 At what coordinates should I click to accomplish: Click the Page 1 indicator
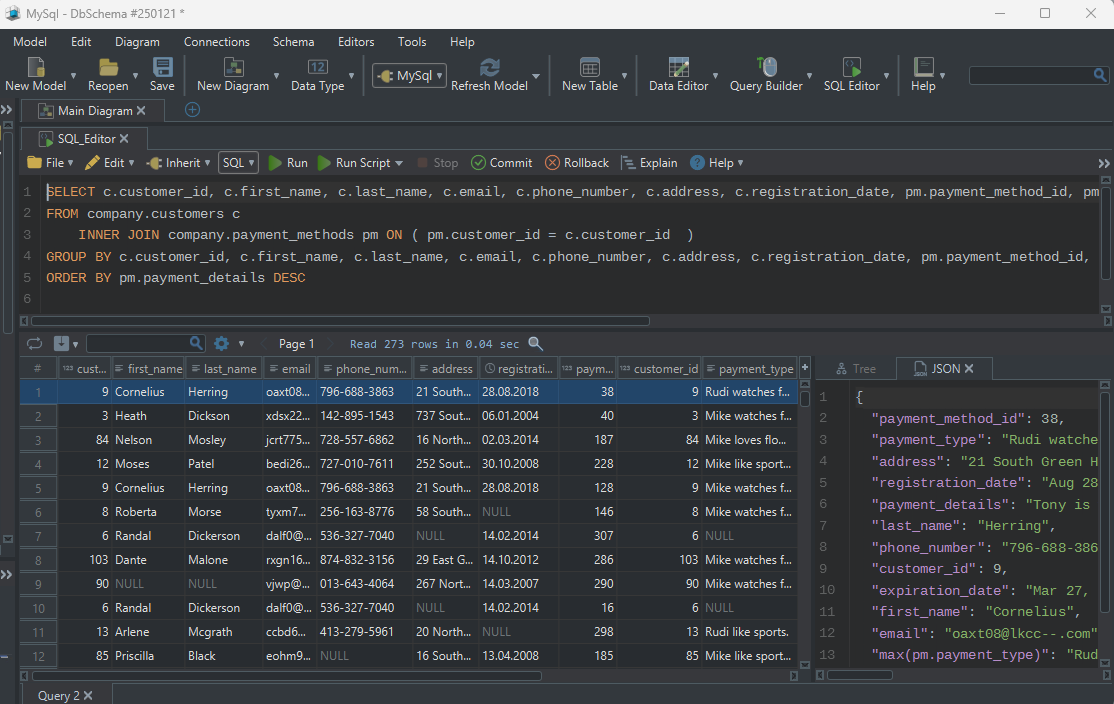point(296,344)
